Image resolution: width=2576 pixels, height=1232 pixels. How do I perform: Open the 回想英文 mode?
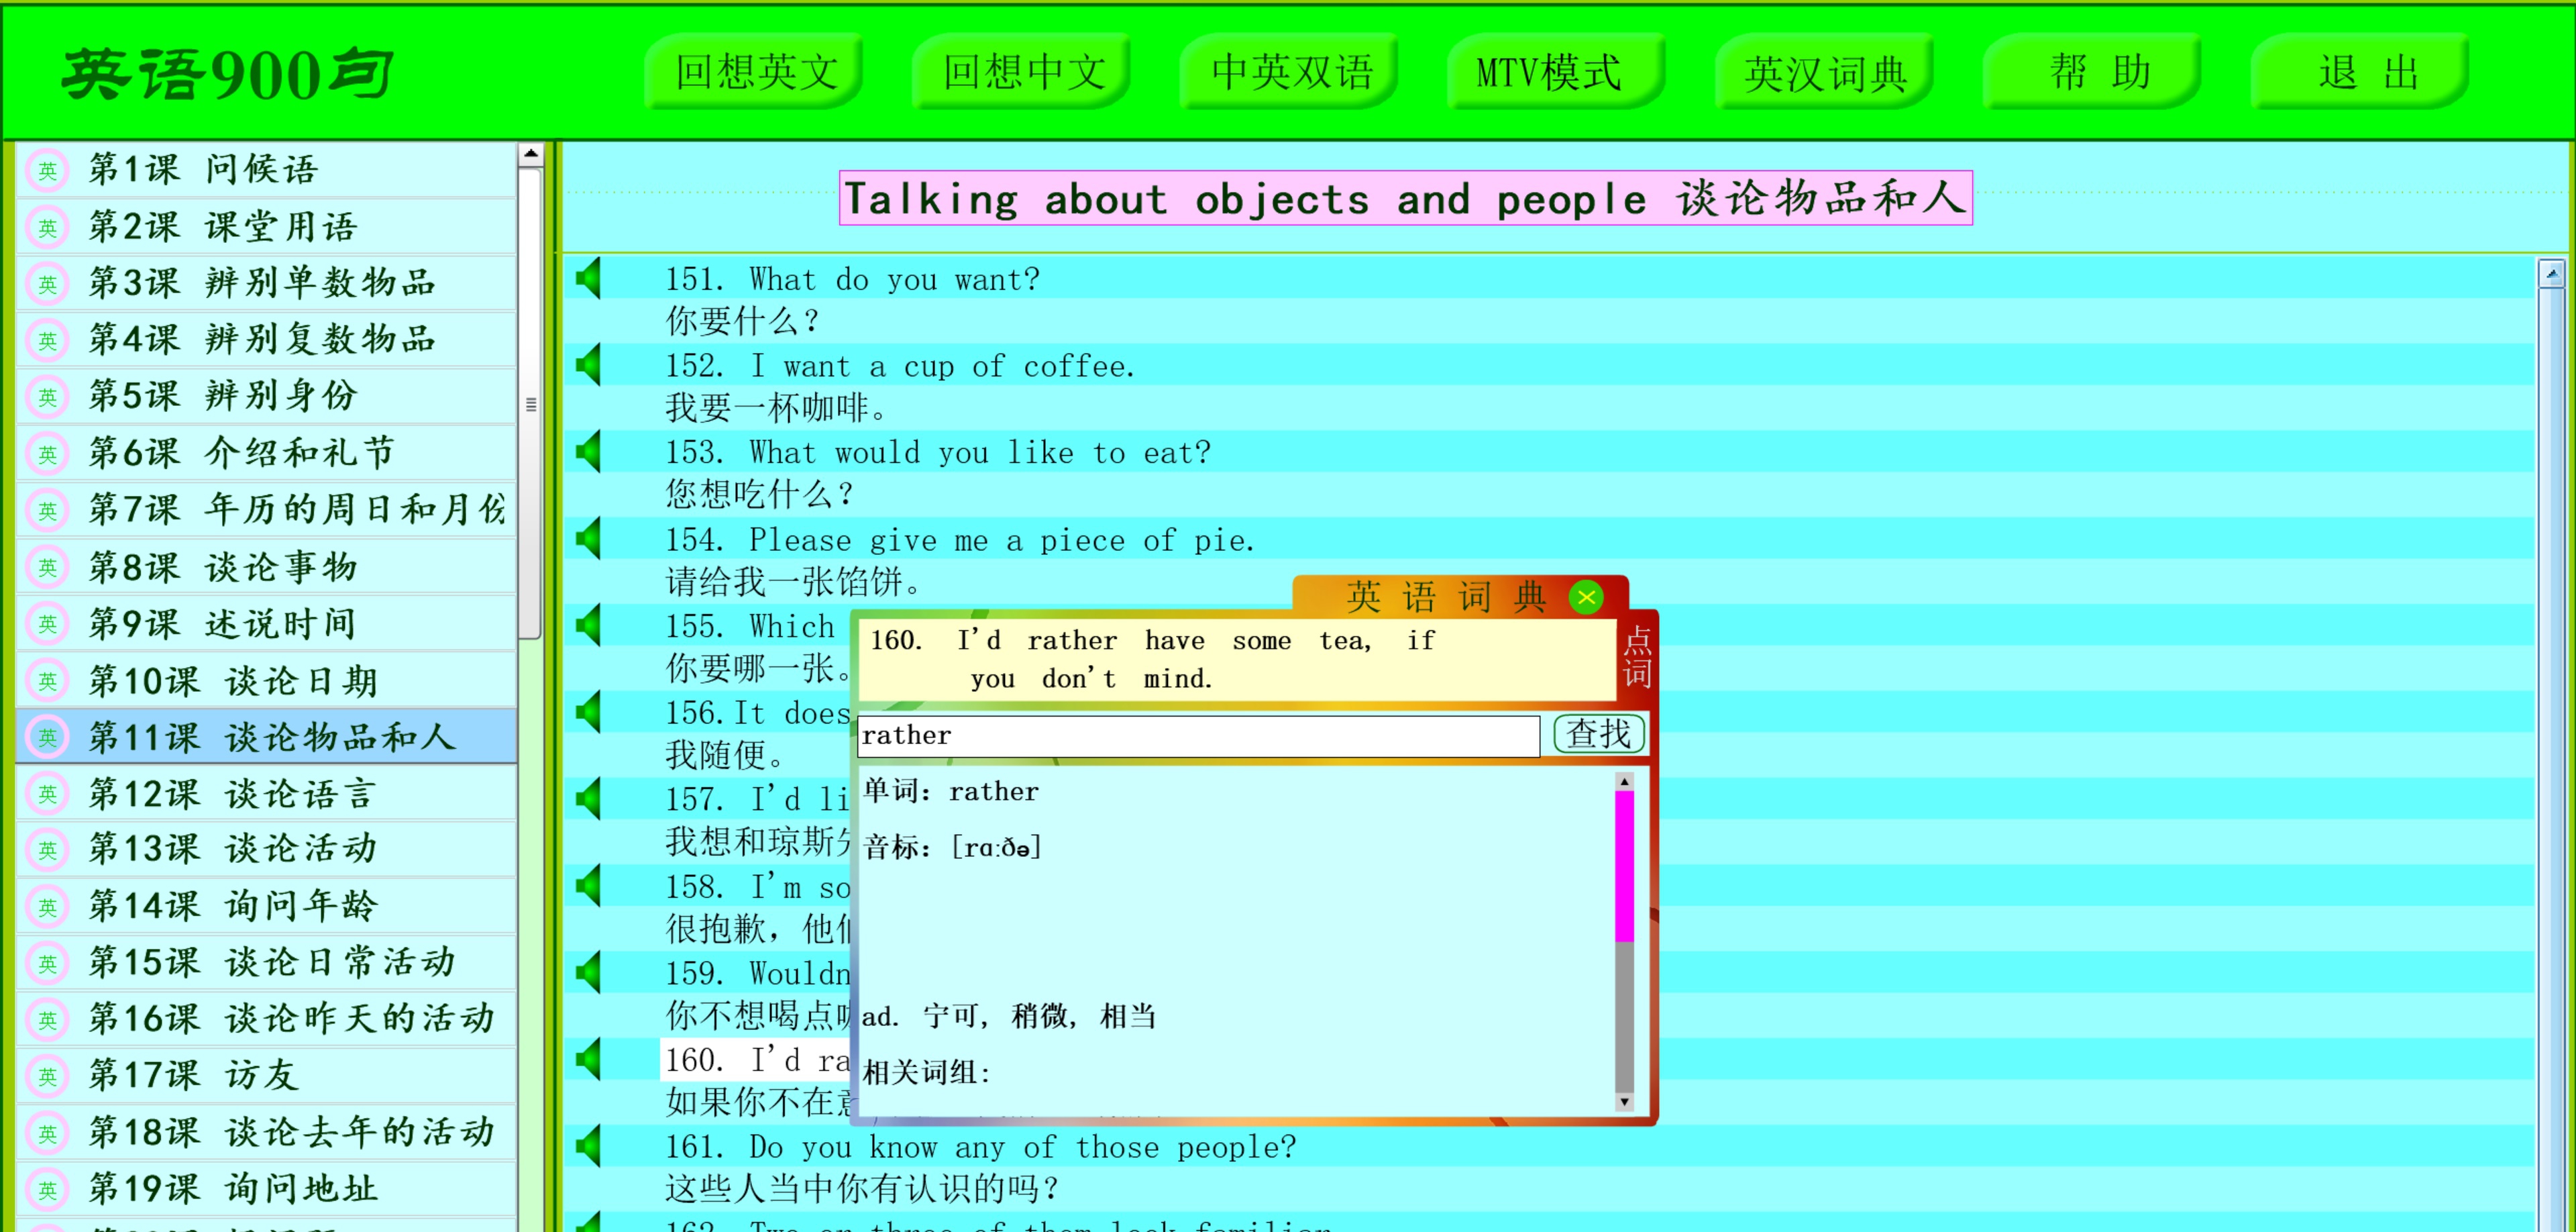coord(755,72)
